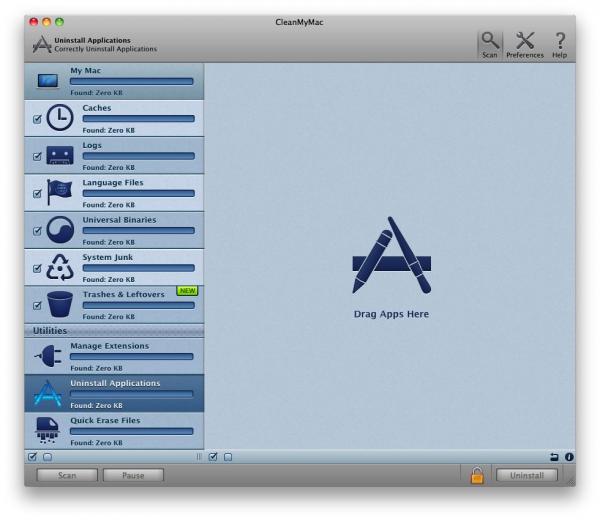
Task: Click the Drag Apps Here label
Action: [391, 314]
